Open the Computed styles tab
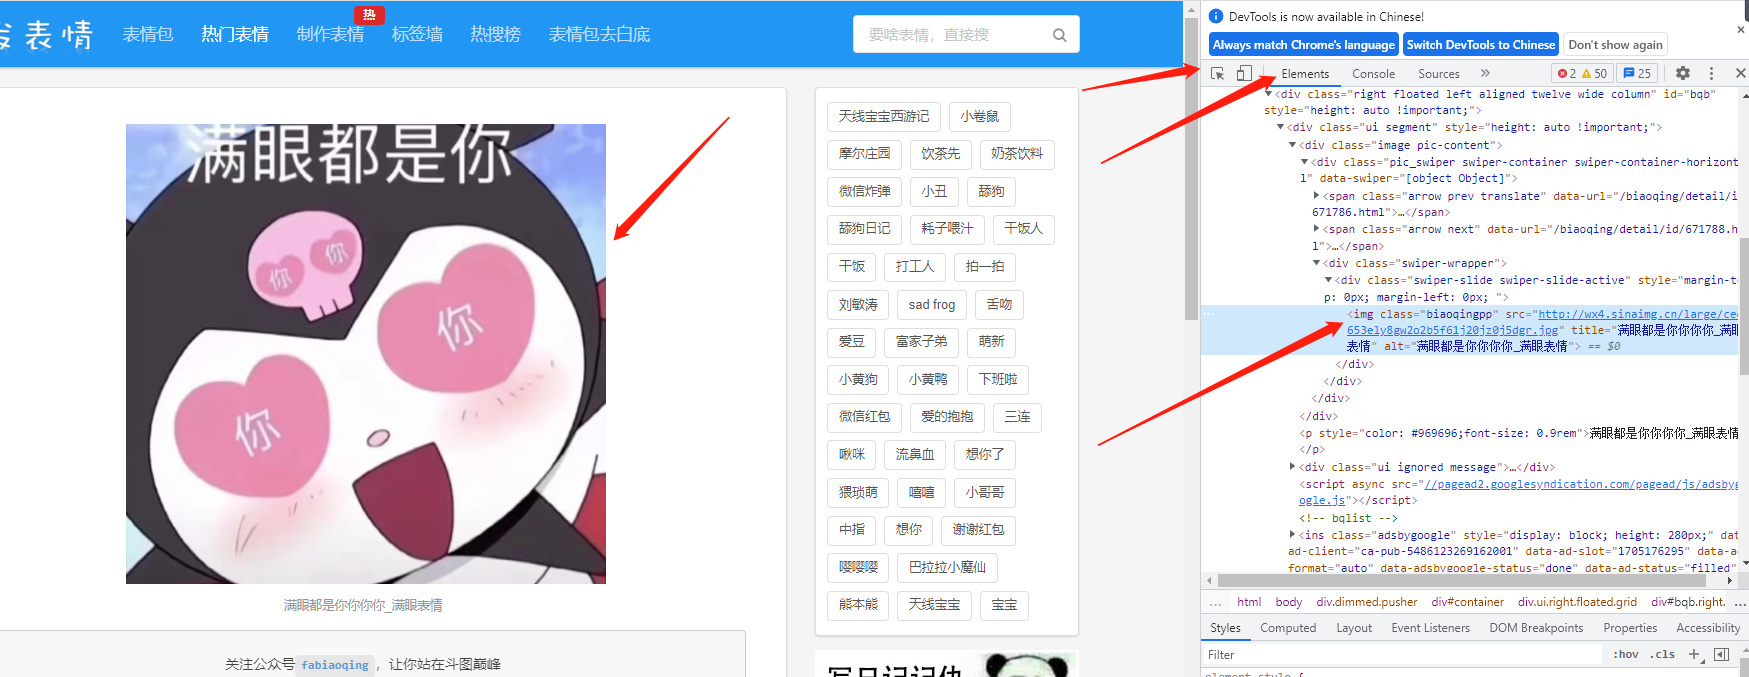Screen dimensions: 1749x677 click(x=1288, y=628)
